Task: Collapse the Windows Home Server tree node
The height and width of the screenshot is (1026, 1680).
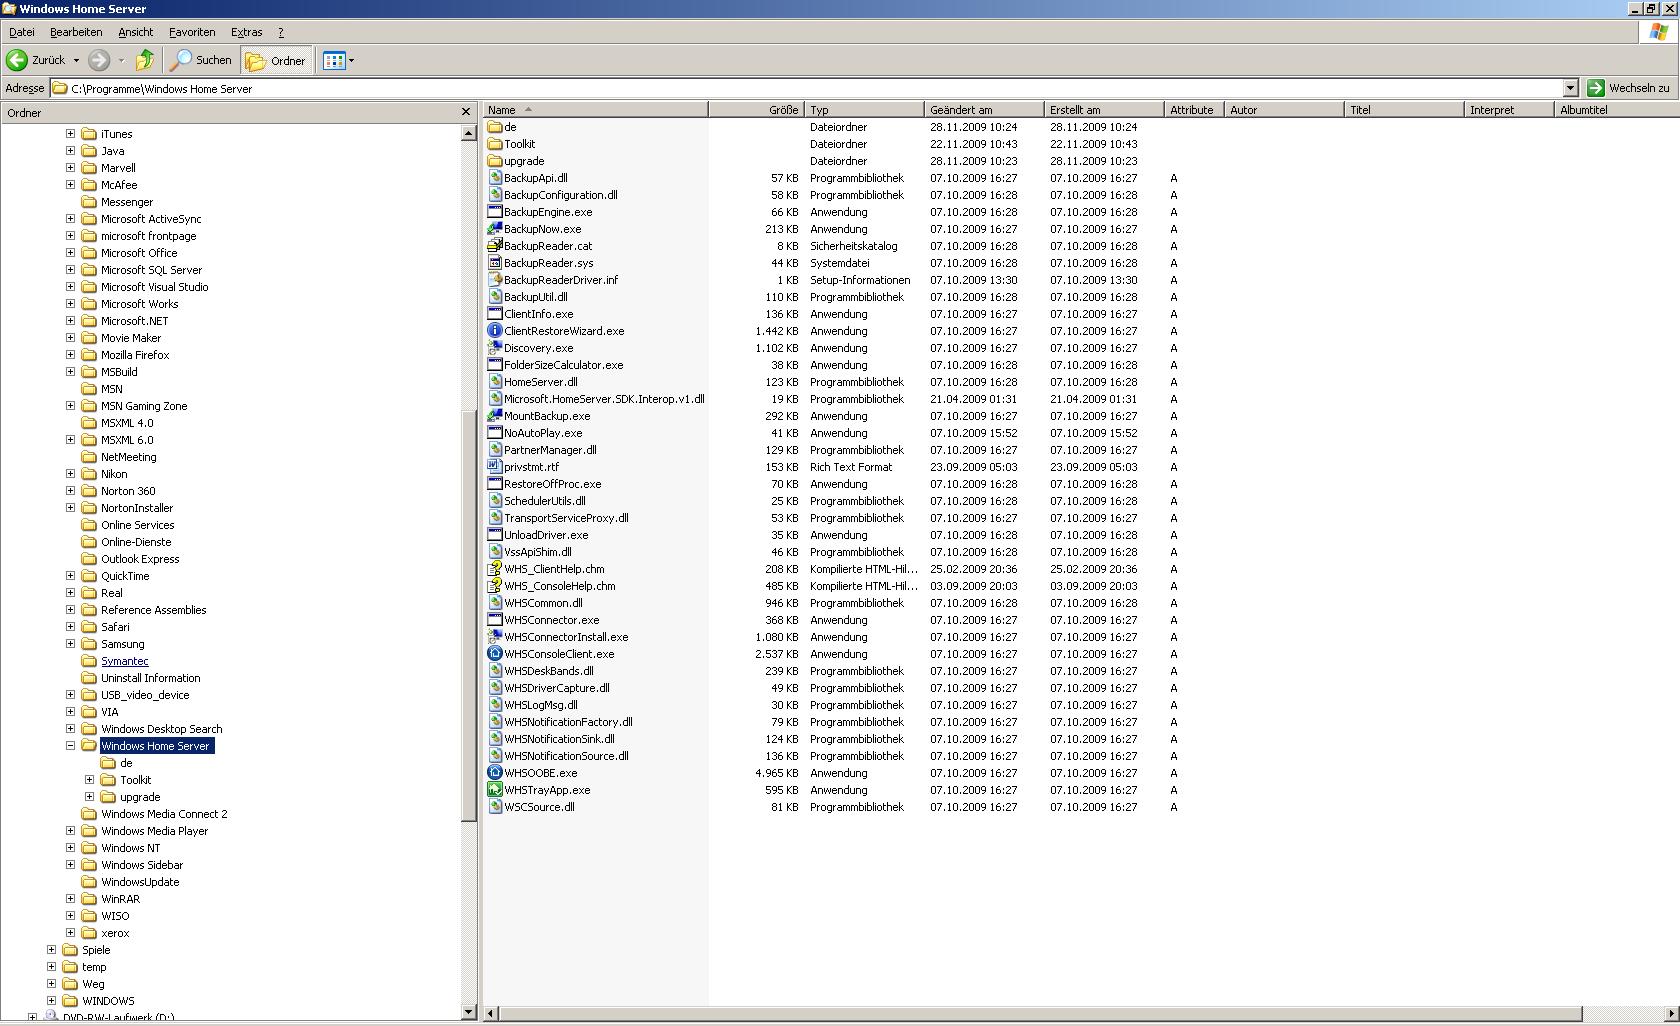Action: click(x=71, y=746)
